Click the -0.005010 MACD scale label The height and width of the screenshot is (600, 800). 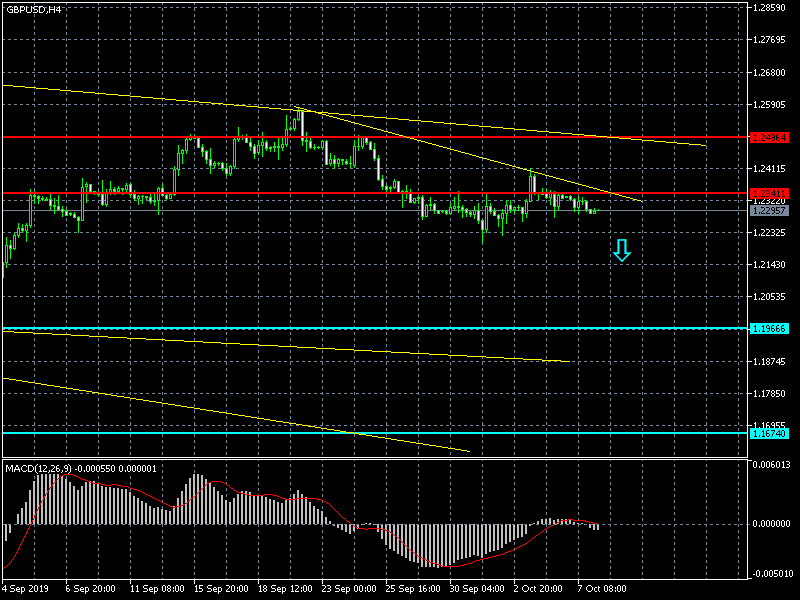[x=773, y=574]
